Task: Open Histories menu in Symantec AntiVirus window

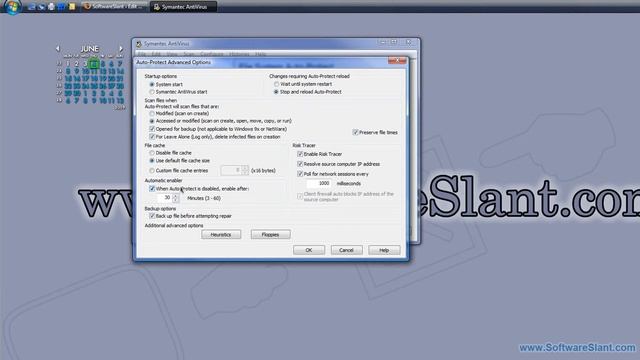Action: [239, 54]
